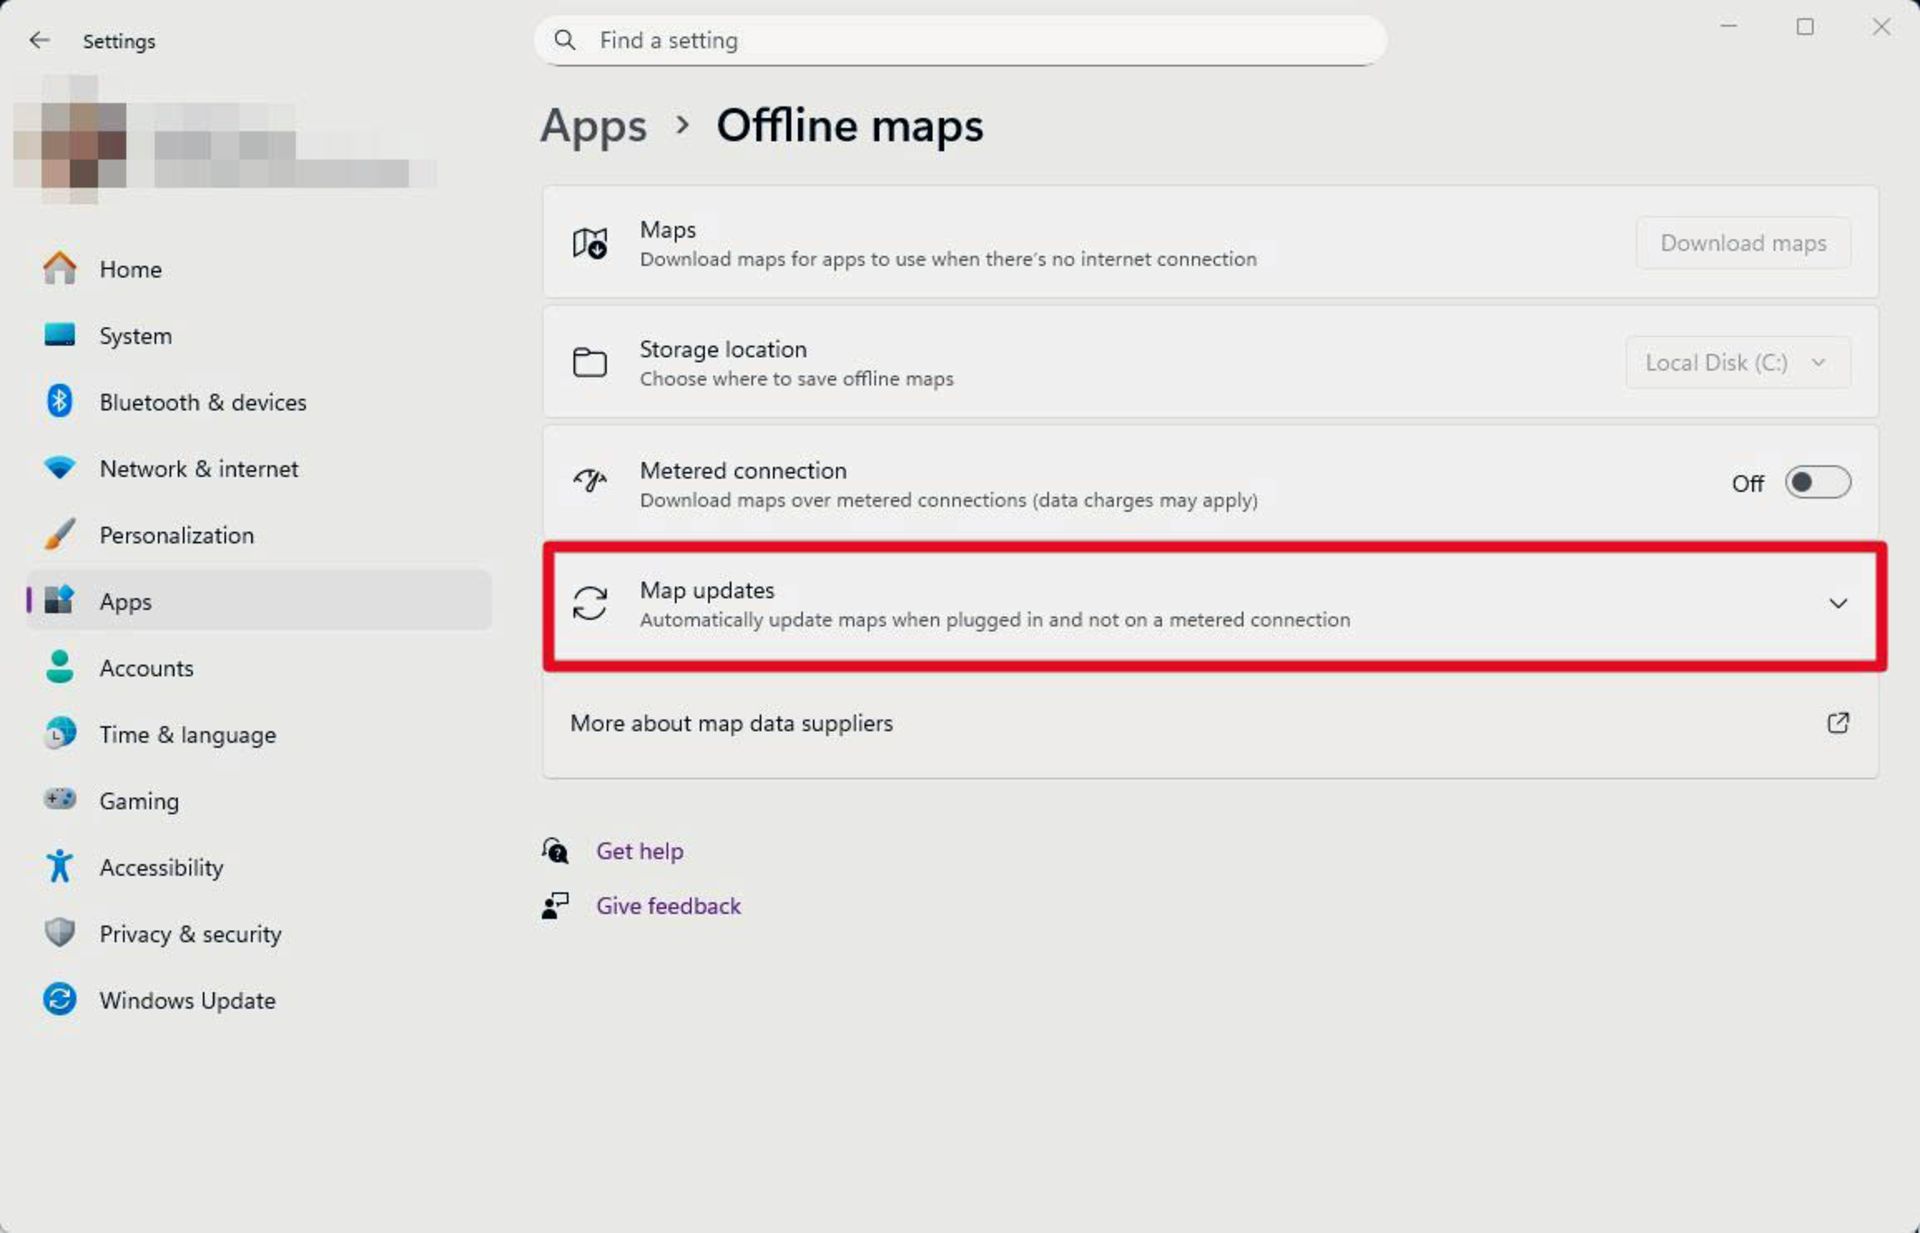The height and width of the screenshot is (1233, 1920).
Task: Open the Local Disk (C:) storage dropdown
Action: pos(1737,363)
